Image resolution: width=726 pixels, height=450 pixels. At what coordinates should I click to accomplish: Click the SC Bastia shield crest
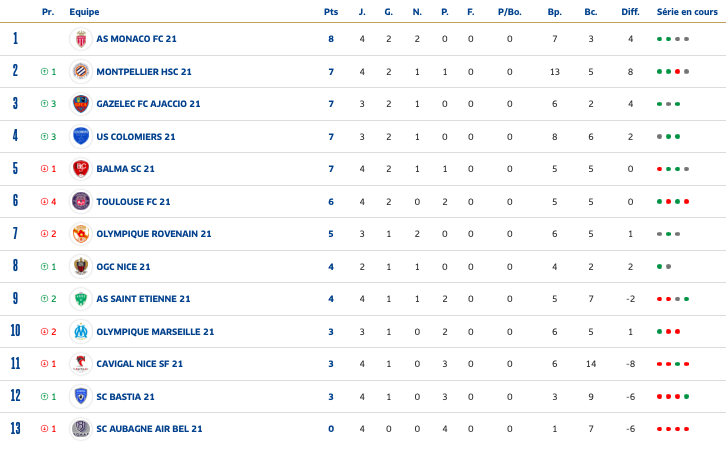pos(81,397)
